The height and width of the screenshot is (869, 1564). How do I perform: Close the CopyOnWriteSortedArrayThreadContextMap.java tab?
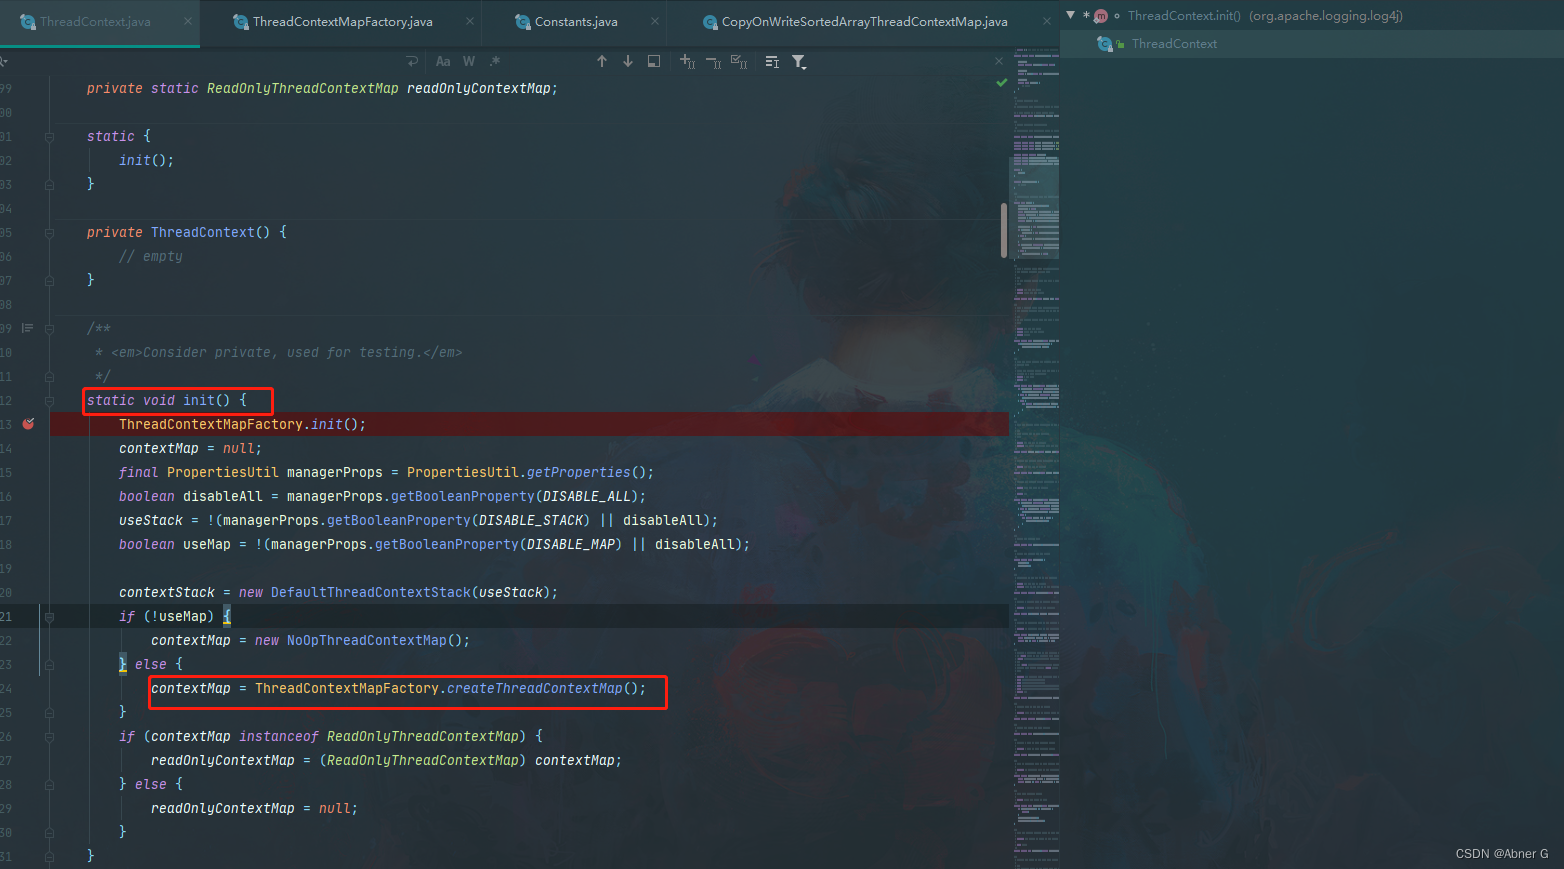point(1046,22)
